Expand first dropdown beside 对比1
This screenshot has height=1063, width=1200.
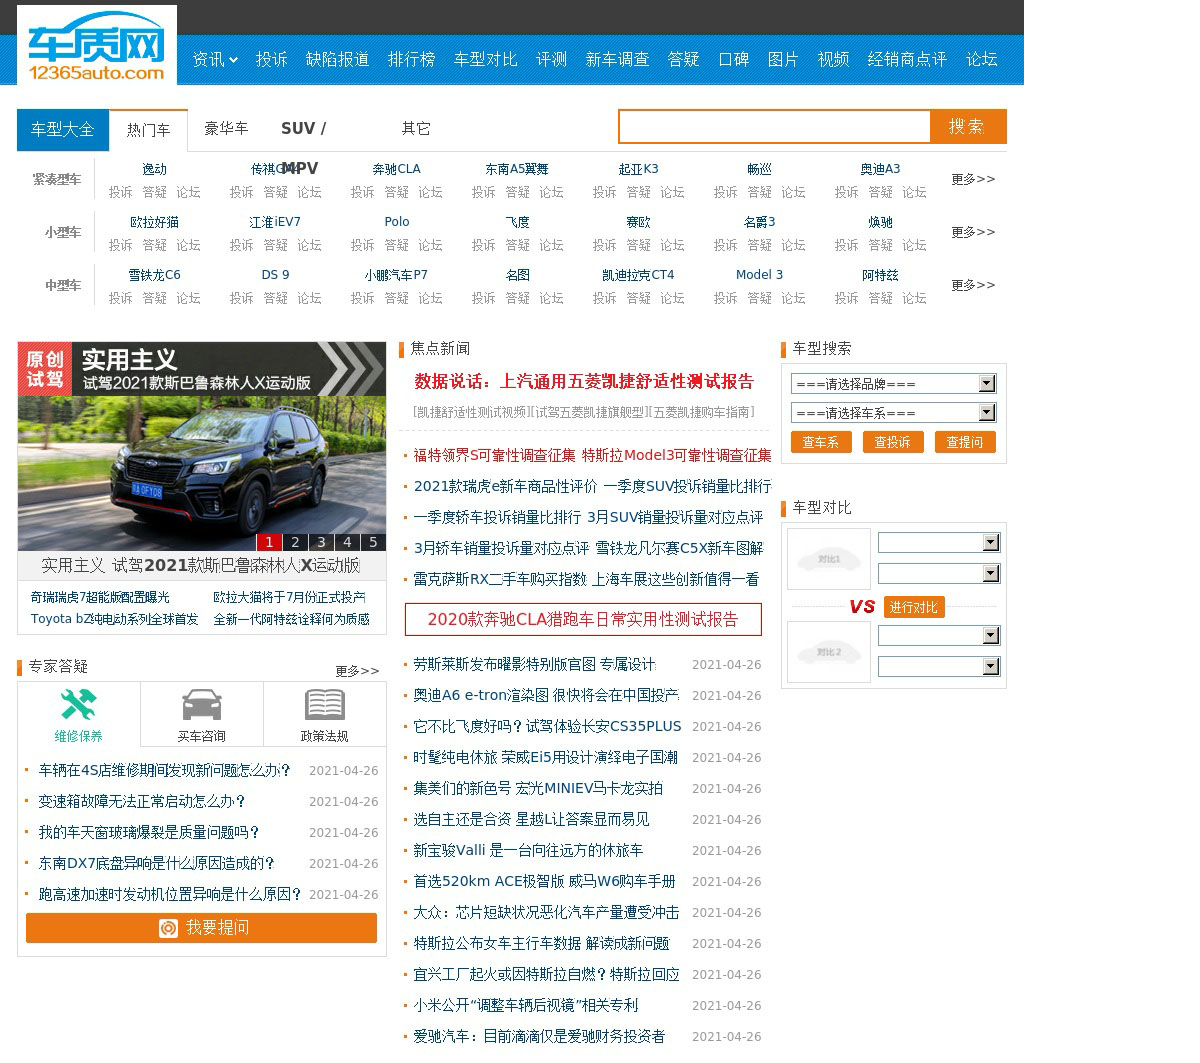click(938, 542)
